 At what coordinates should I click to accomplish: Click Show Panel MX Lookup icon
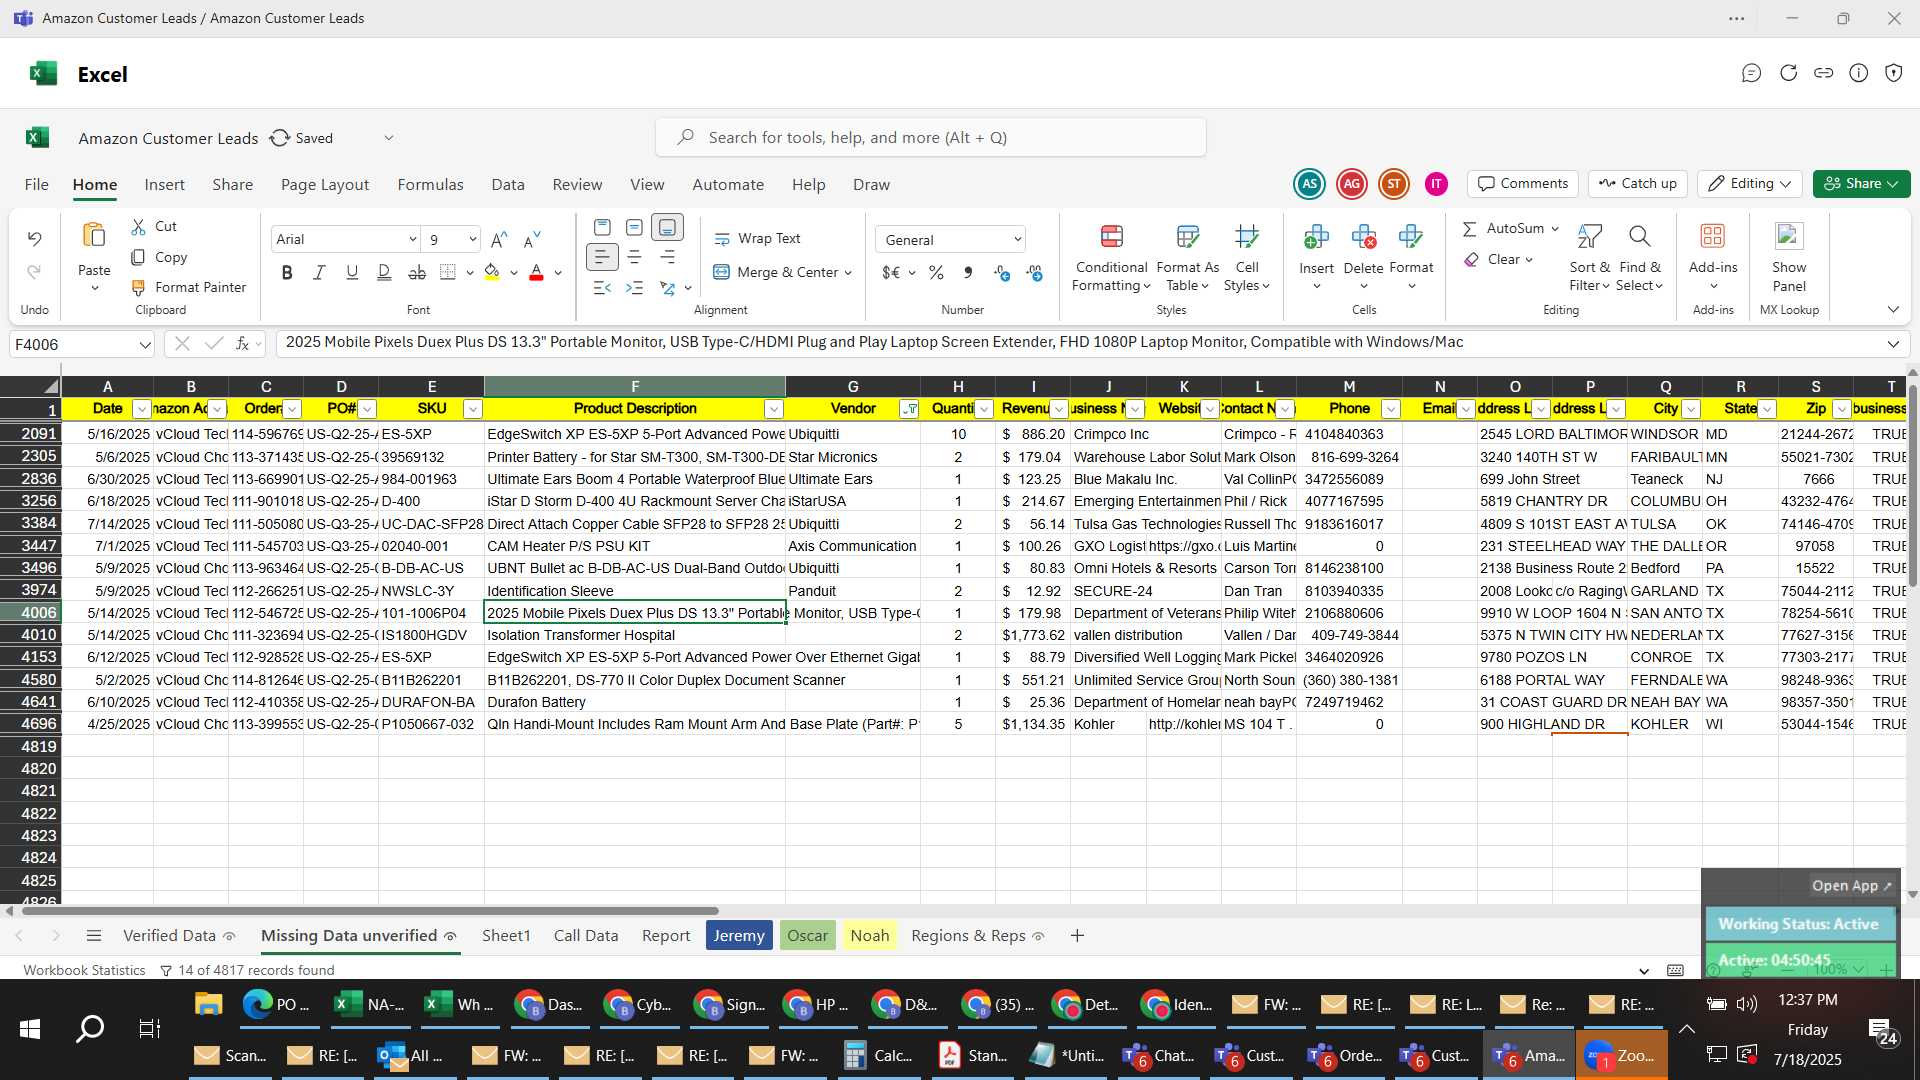[x=1789, y=237]
